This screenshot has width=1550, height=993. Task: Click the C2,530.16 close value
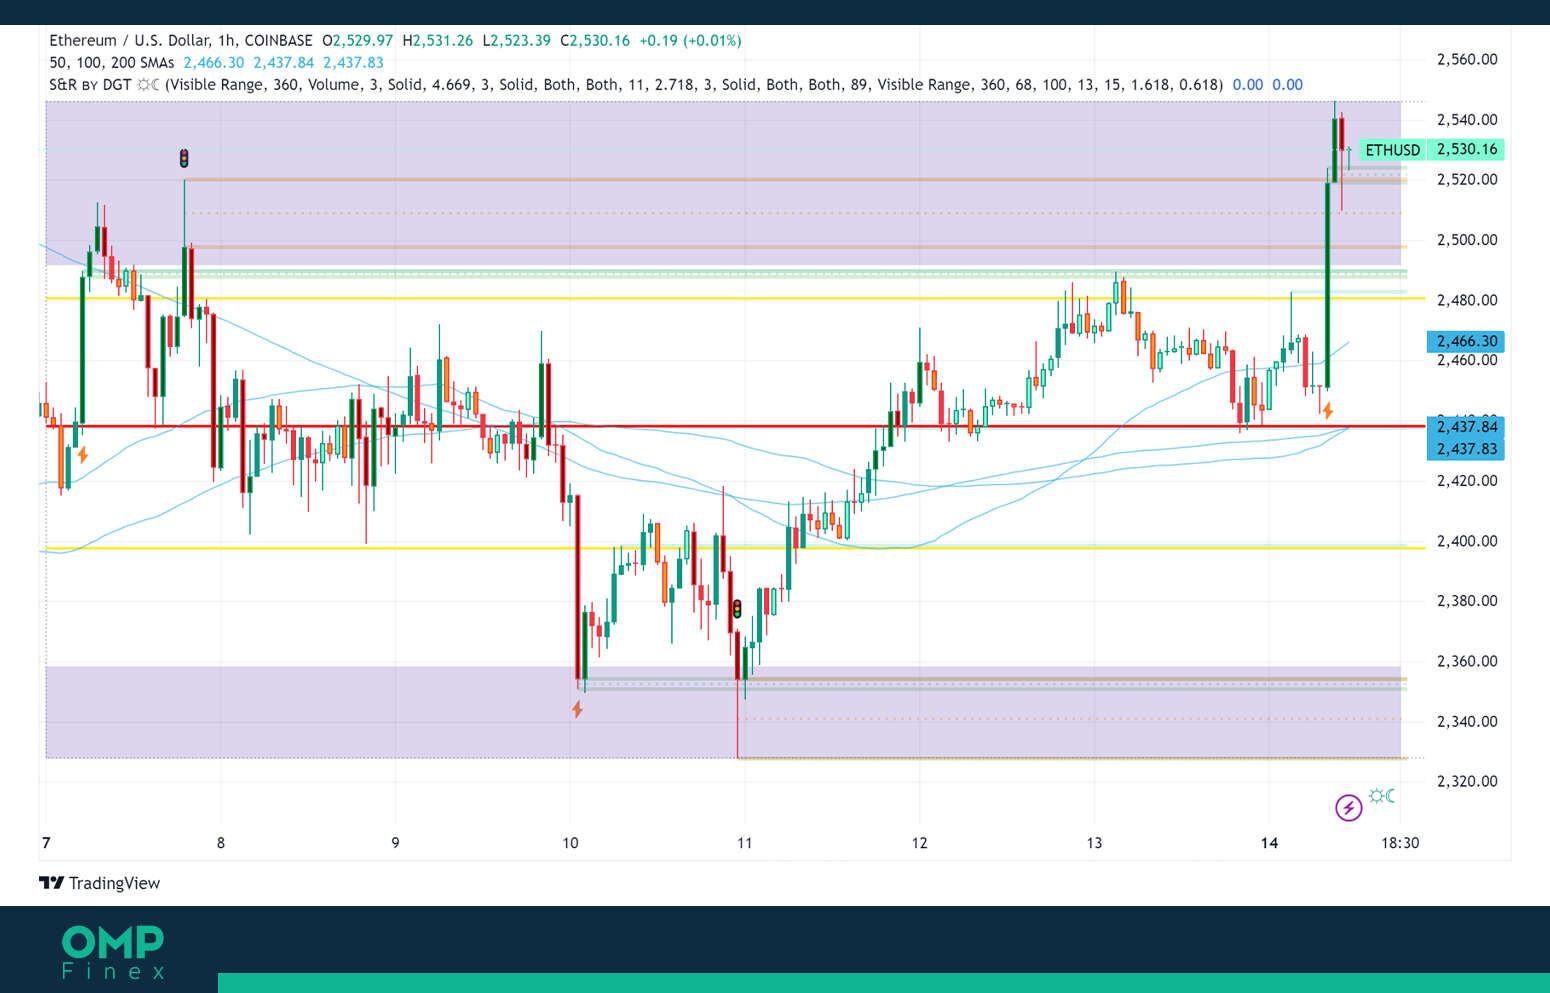pyautogui.click(x=595, y=41)
